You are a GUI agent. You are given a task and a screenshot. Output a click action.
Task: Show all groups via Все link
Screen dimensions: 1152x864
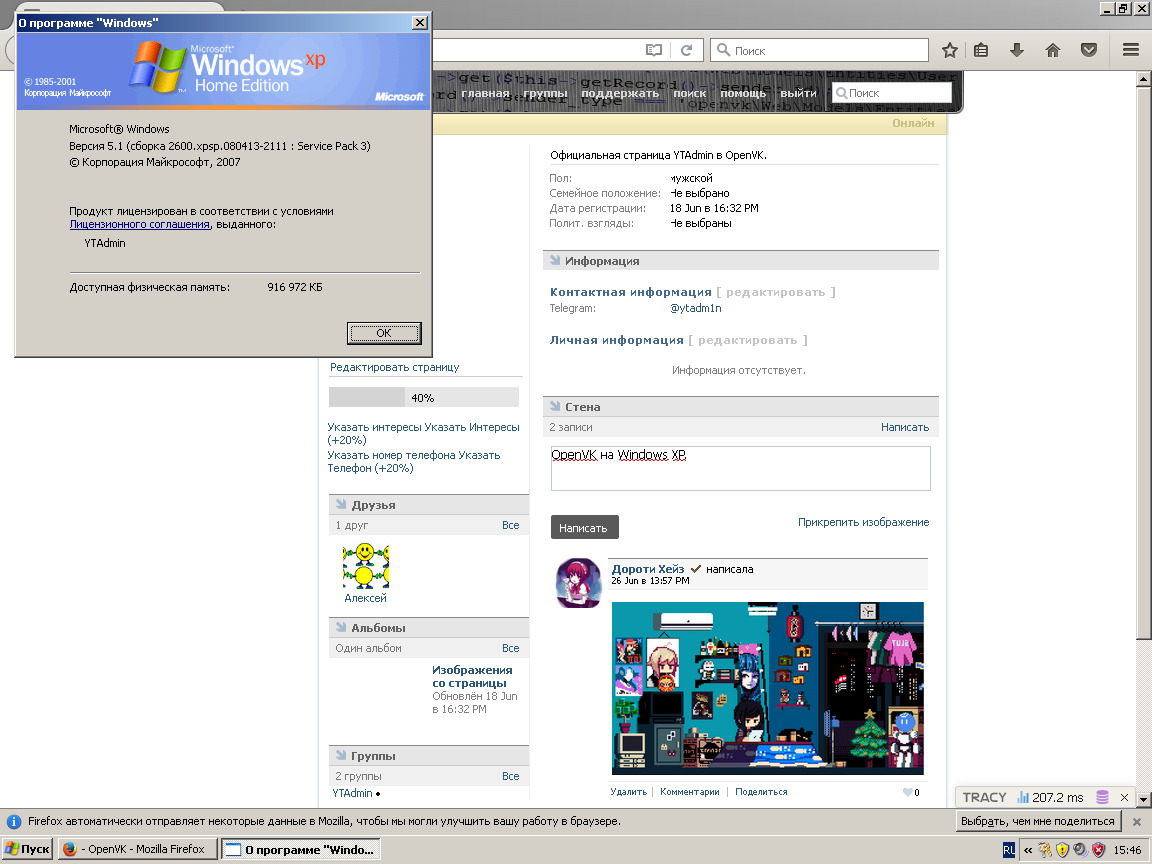coord(511,776)
